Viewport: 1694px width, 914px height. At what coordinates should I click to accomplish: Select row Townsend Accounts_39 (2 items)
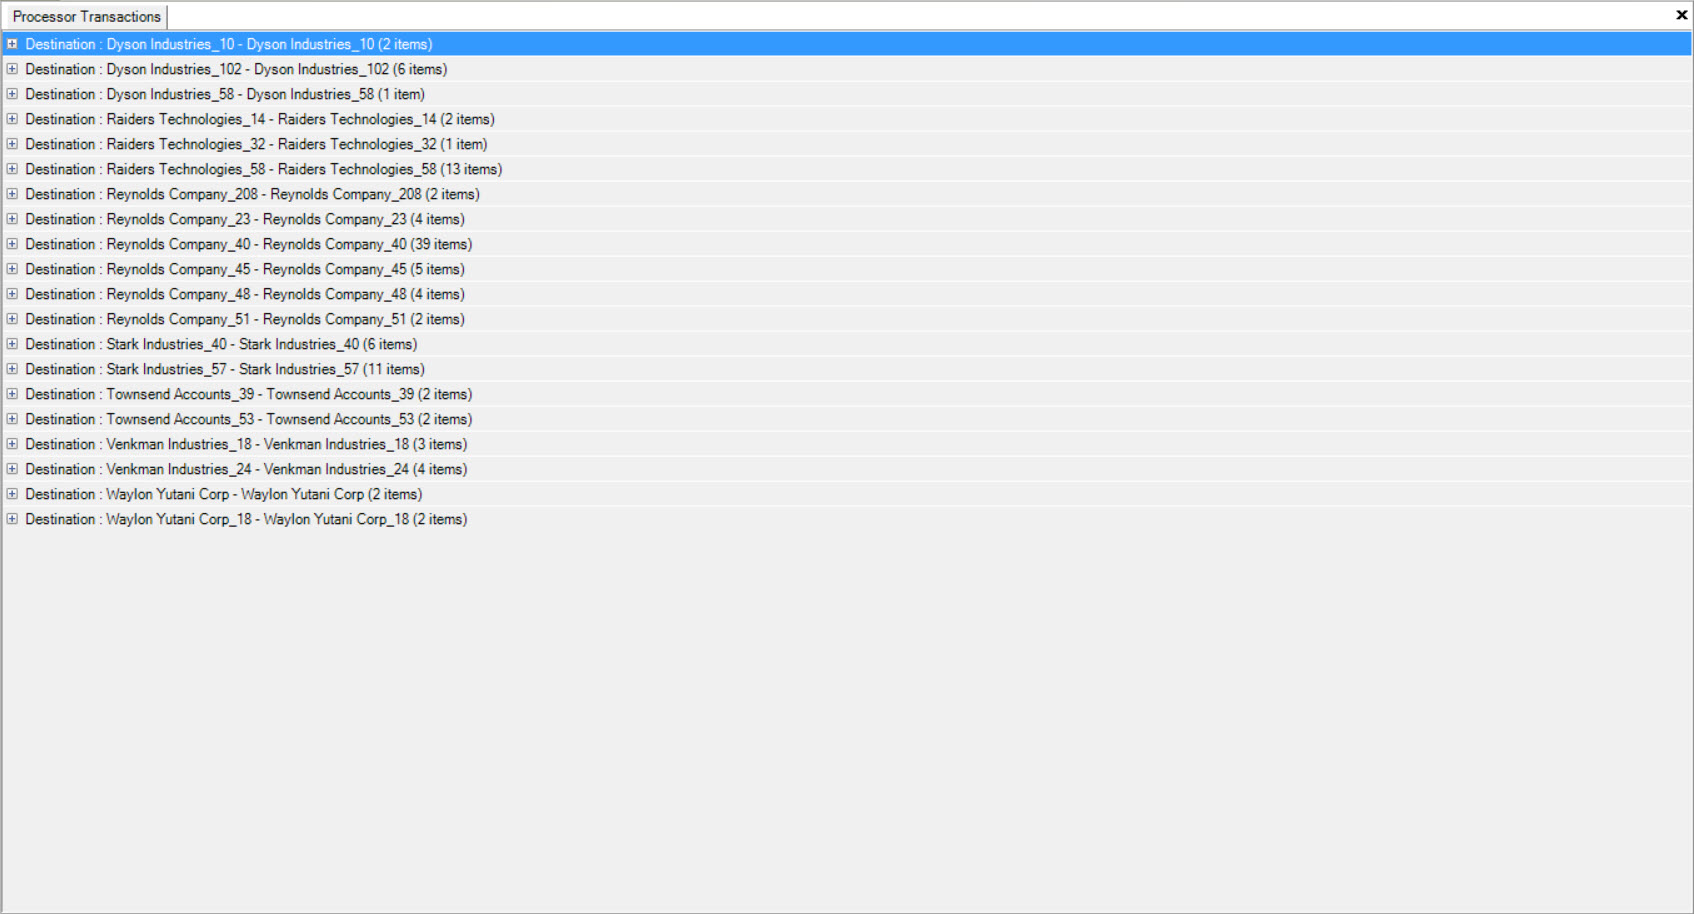(847, 394)
